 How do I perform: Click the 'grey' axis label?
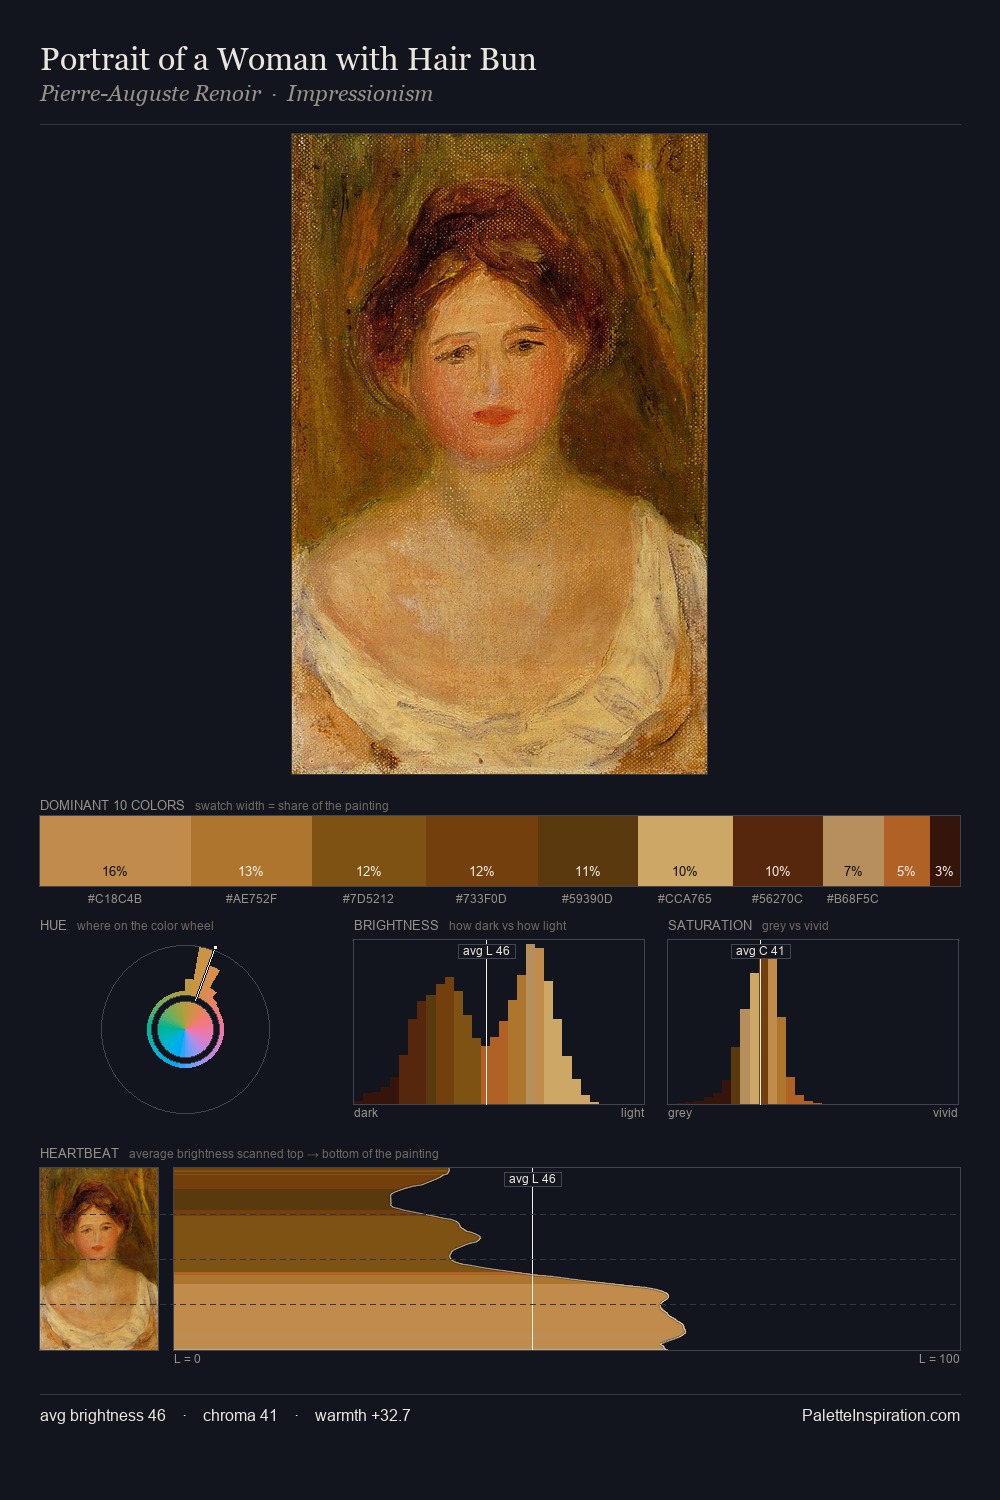[680, 1113]
